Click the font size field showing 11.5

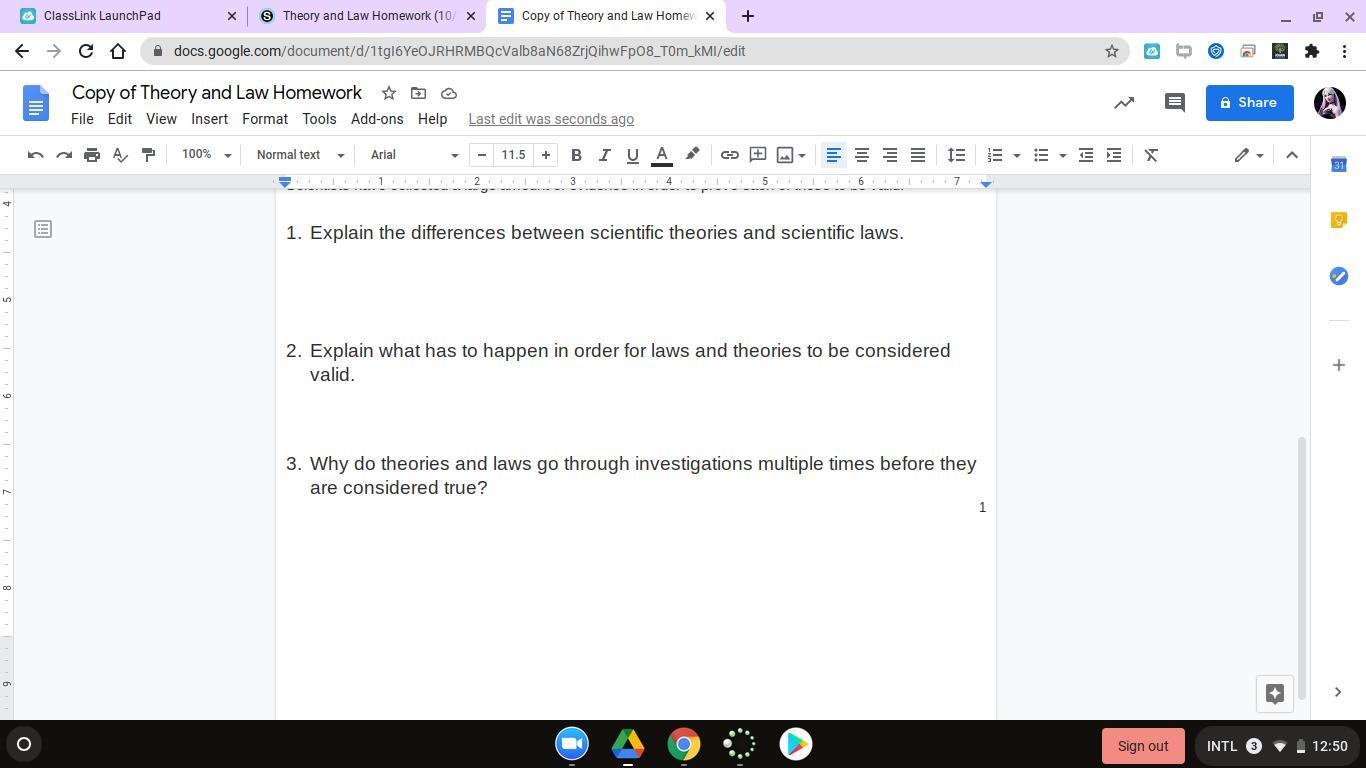coord(513,155)
